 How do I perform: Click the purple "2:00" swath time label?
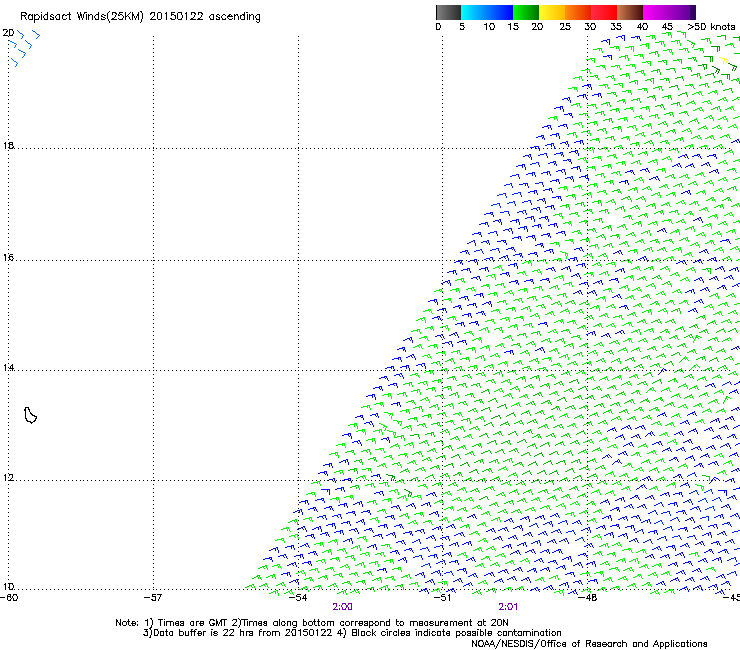343,607
